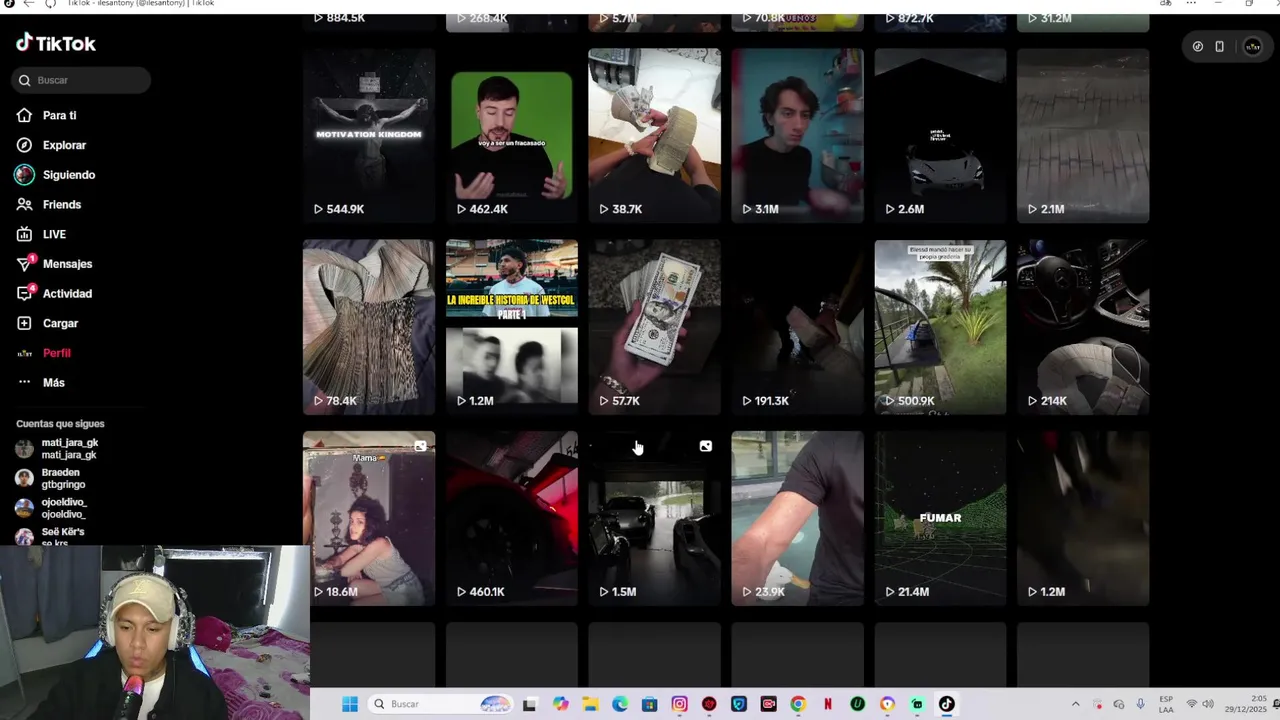Click the phone app icon at top right

click(1219, 46)
